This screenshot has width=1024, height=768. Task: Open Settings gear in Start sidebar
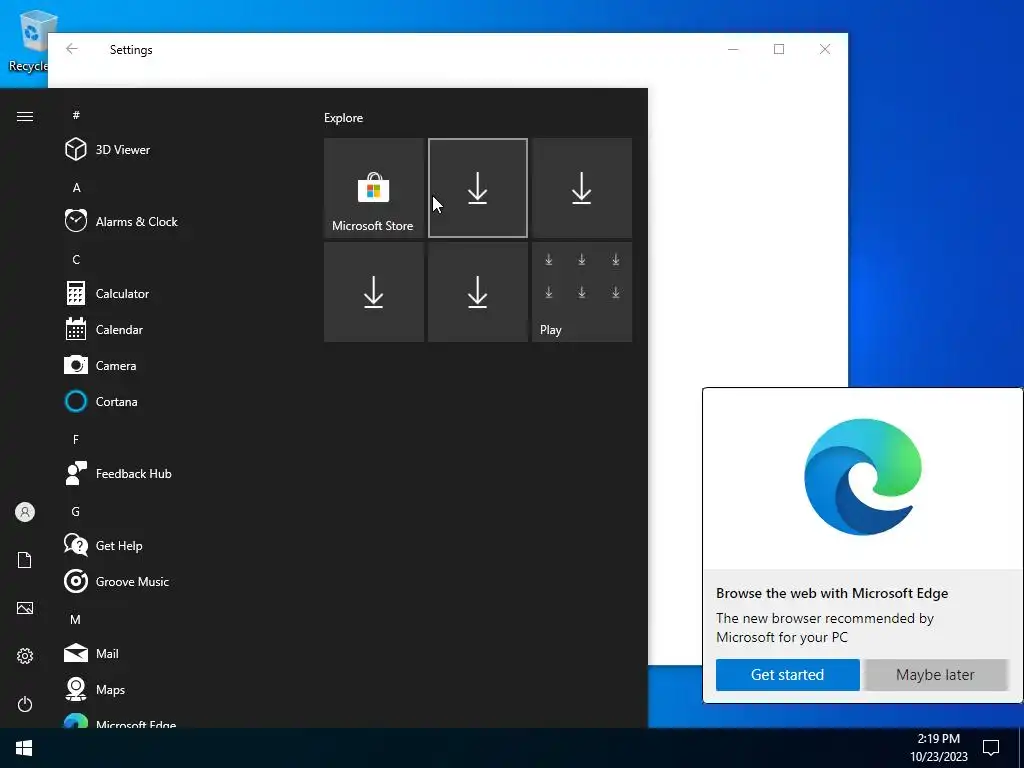pos(25,656)
